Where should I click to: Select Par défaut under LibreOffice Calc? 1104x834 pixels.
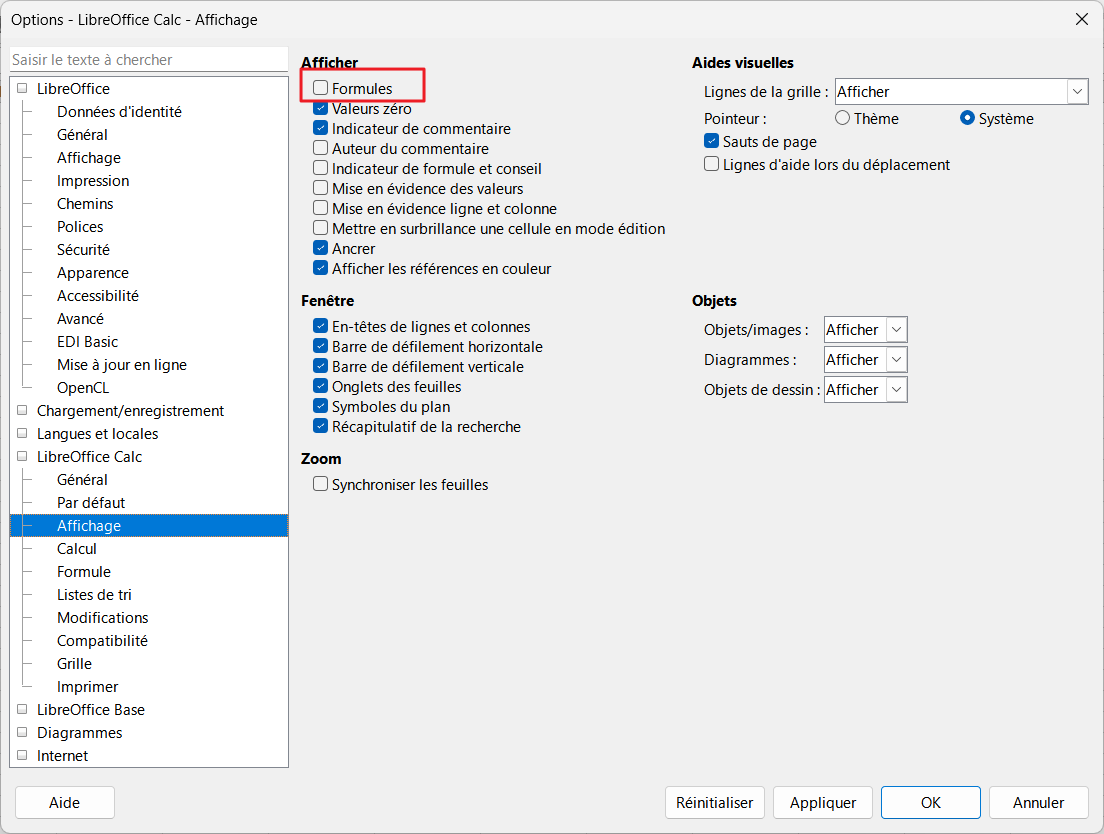pos(91,503)
